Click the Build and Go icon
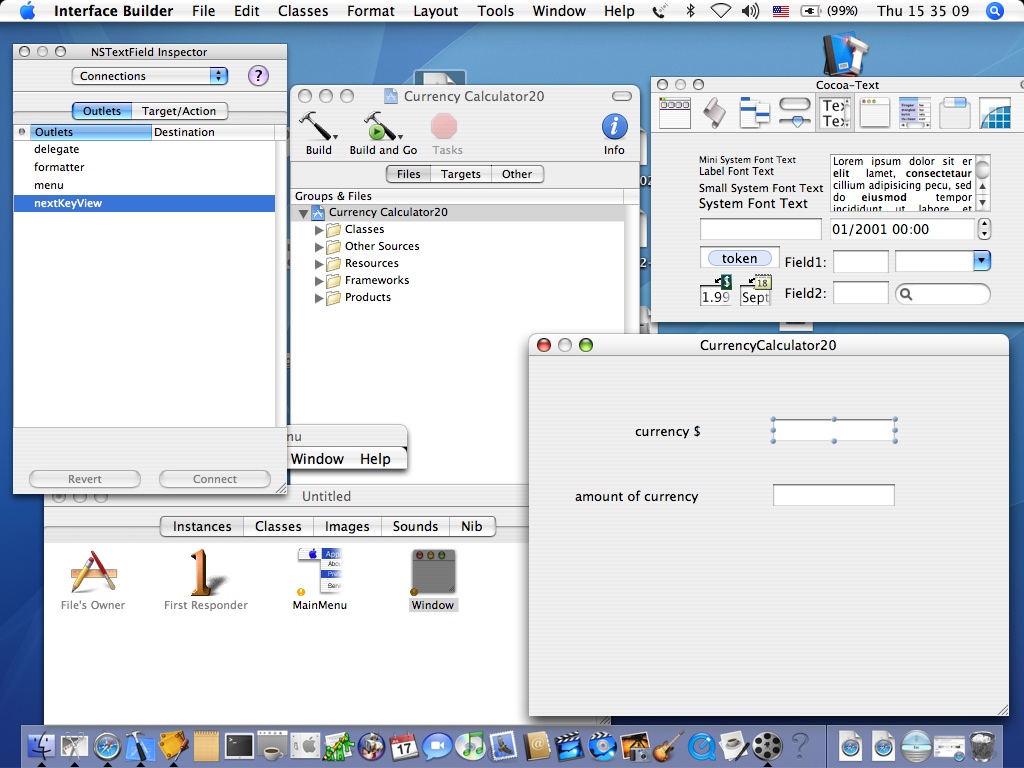Viewport: 1024px width, 768px height. (383, 126)
